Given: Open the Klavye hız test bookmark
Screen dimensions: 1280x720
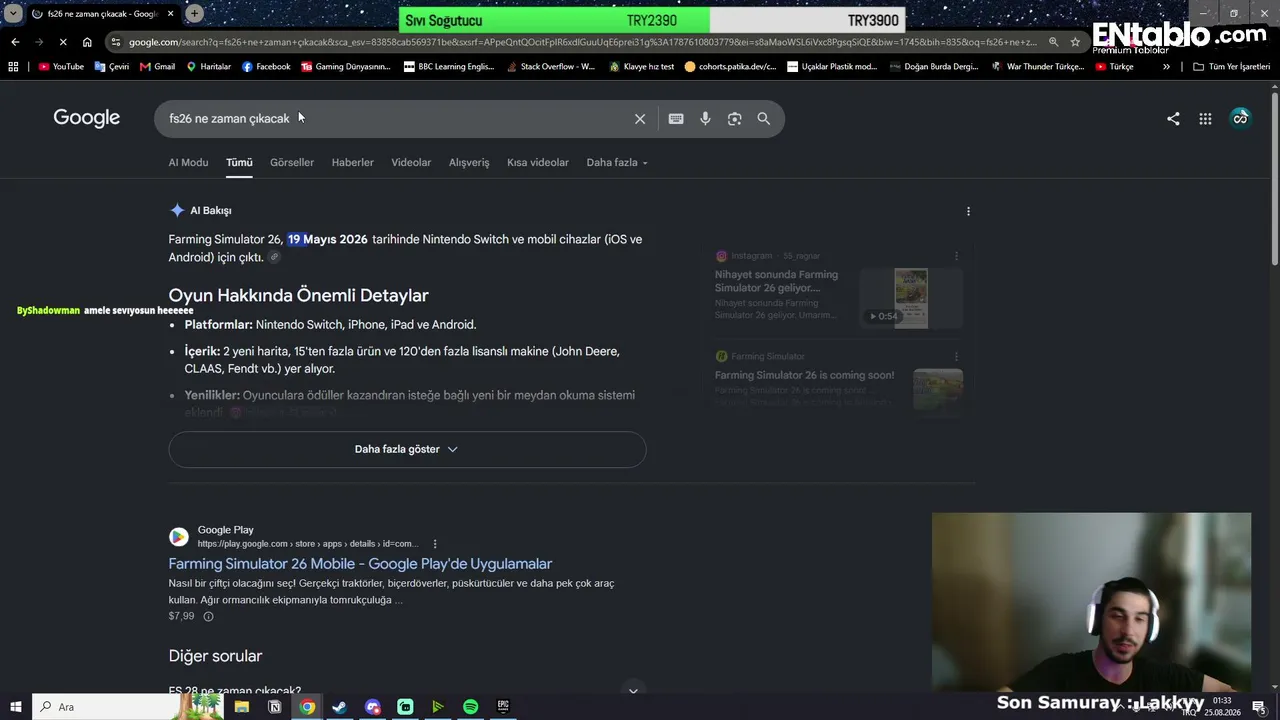Looking at the screenshot, I should (642, 67).
